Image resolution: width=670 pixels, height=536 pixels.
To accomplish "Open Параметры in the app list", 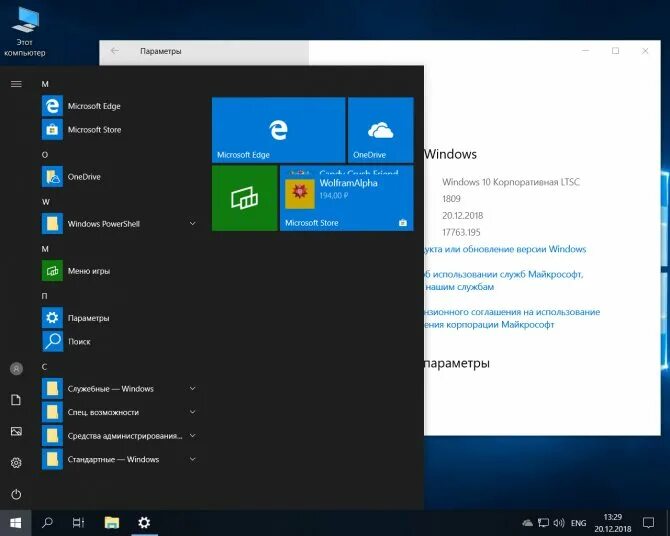I will point(120,318).
